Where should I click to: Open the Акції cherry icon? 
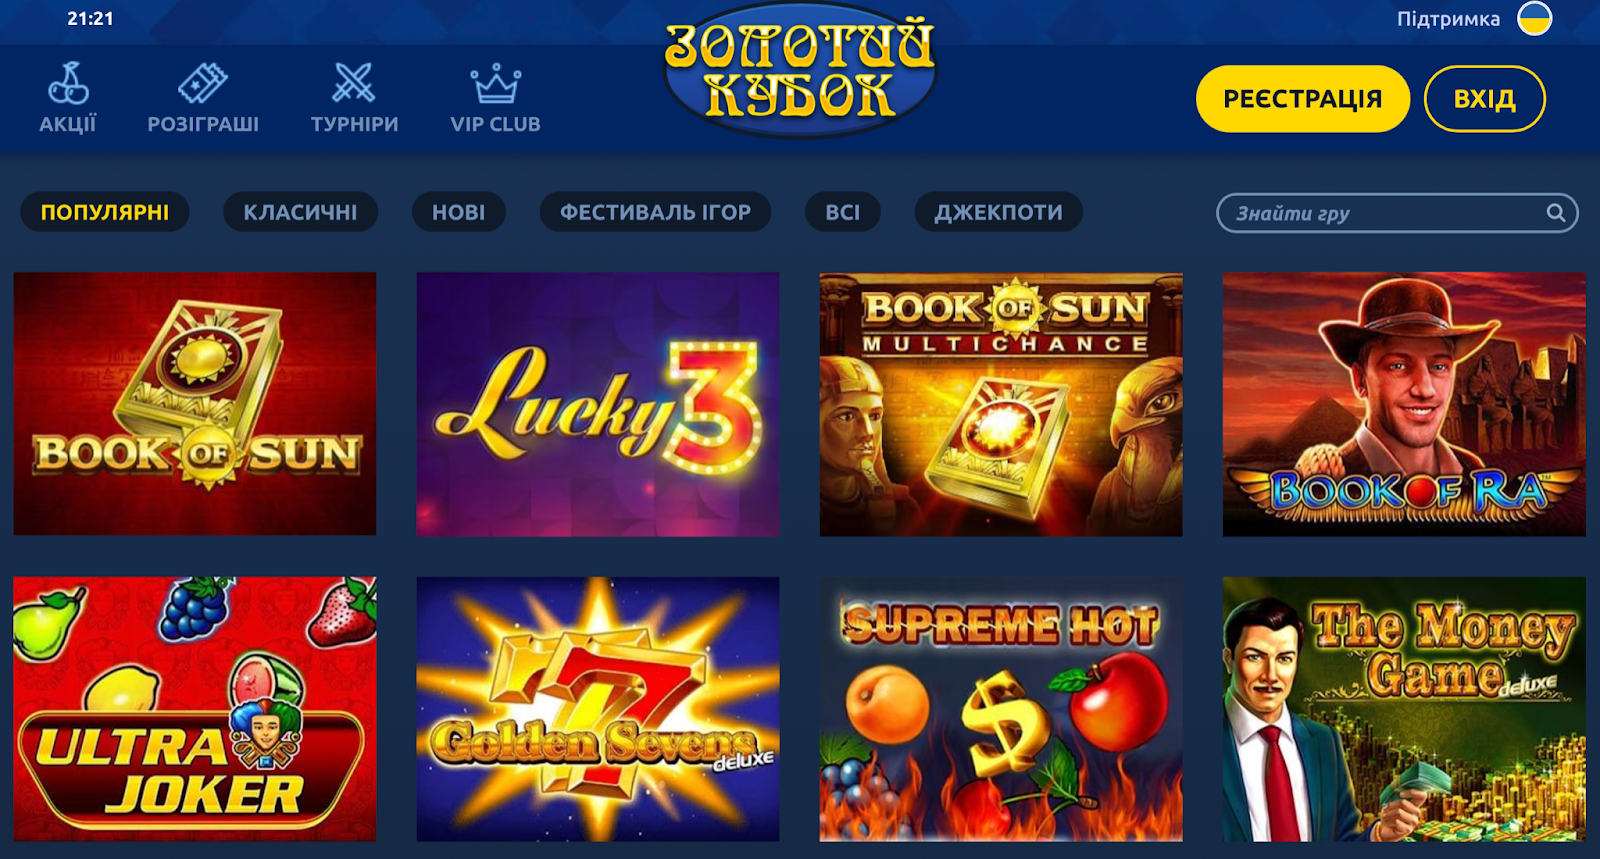coord(68,84)
